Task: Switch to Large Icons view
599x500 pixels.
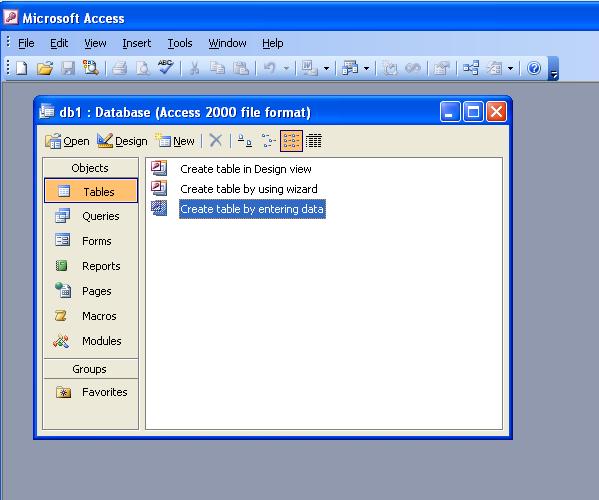Action: pos(245,141)
